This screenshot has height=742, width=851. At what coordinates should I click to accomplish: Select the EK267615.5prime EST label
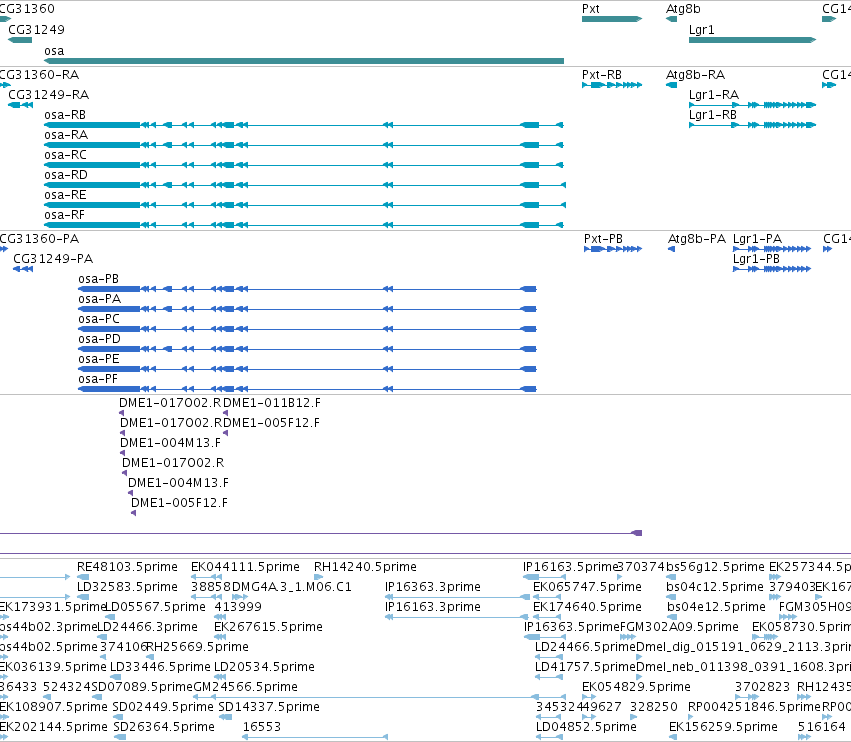[x=268, y=626]
